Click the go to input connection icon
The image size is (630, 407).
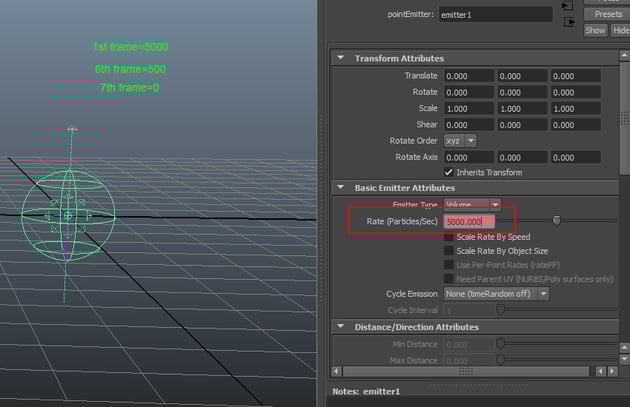click(567, 6)
